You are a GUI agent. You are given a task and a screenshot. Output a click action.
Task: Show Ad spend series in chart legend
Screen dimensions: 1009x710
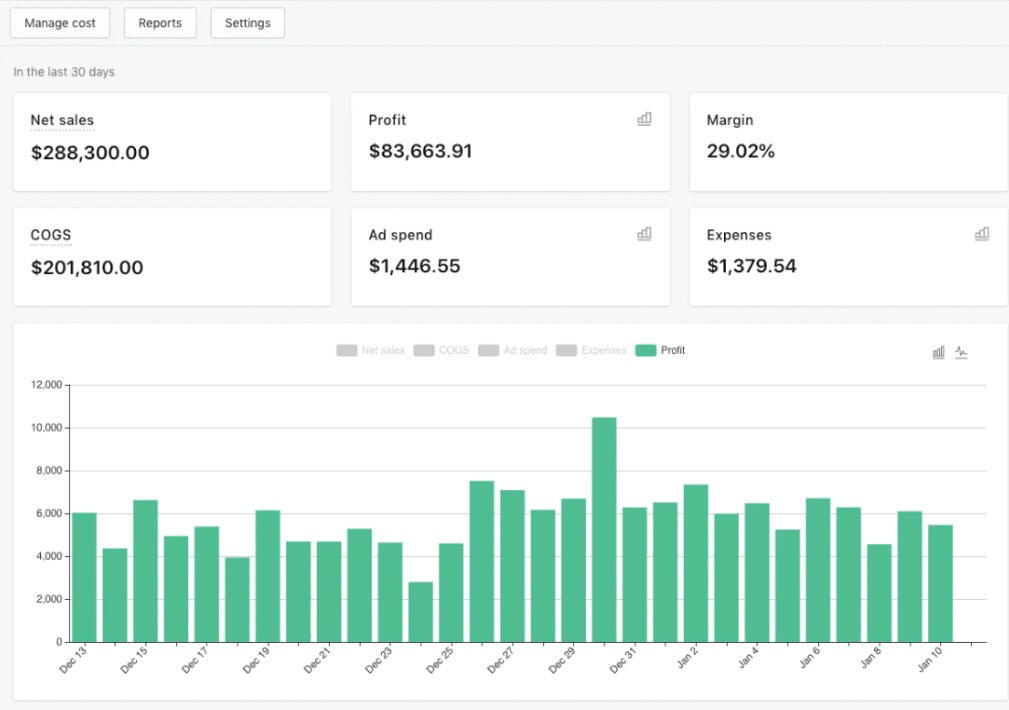pyautogui.click(x=513, y=351)
